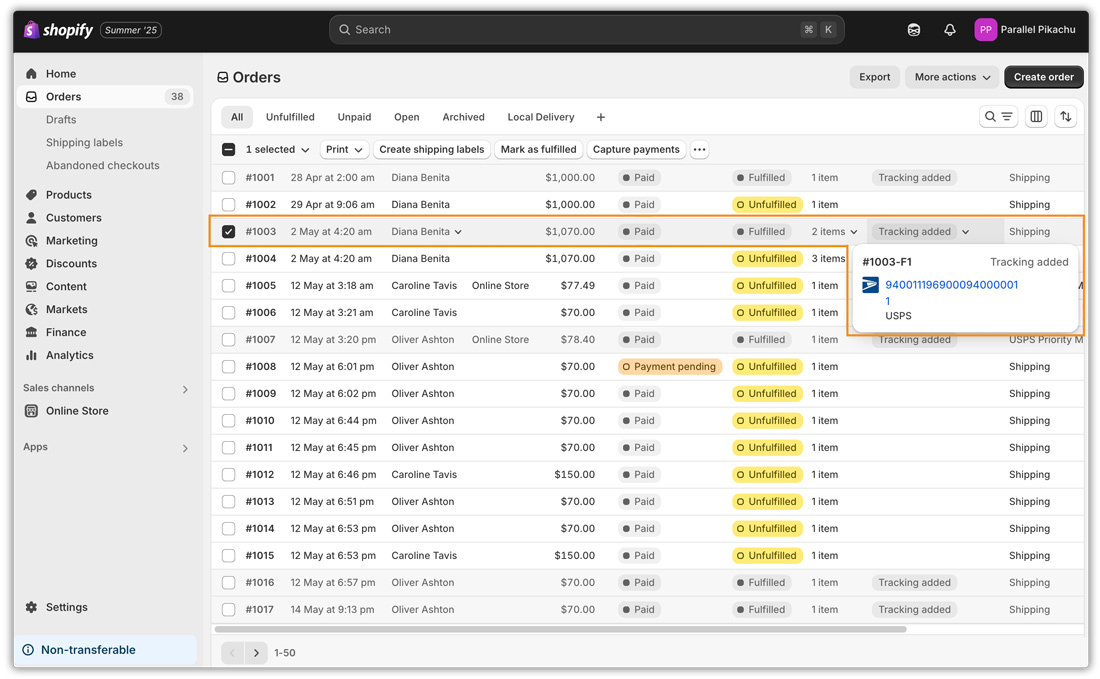
Task: Click the Analytics bar chart icon
Action: coord(31,355)
